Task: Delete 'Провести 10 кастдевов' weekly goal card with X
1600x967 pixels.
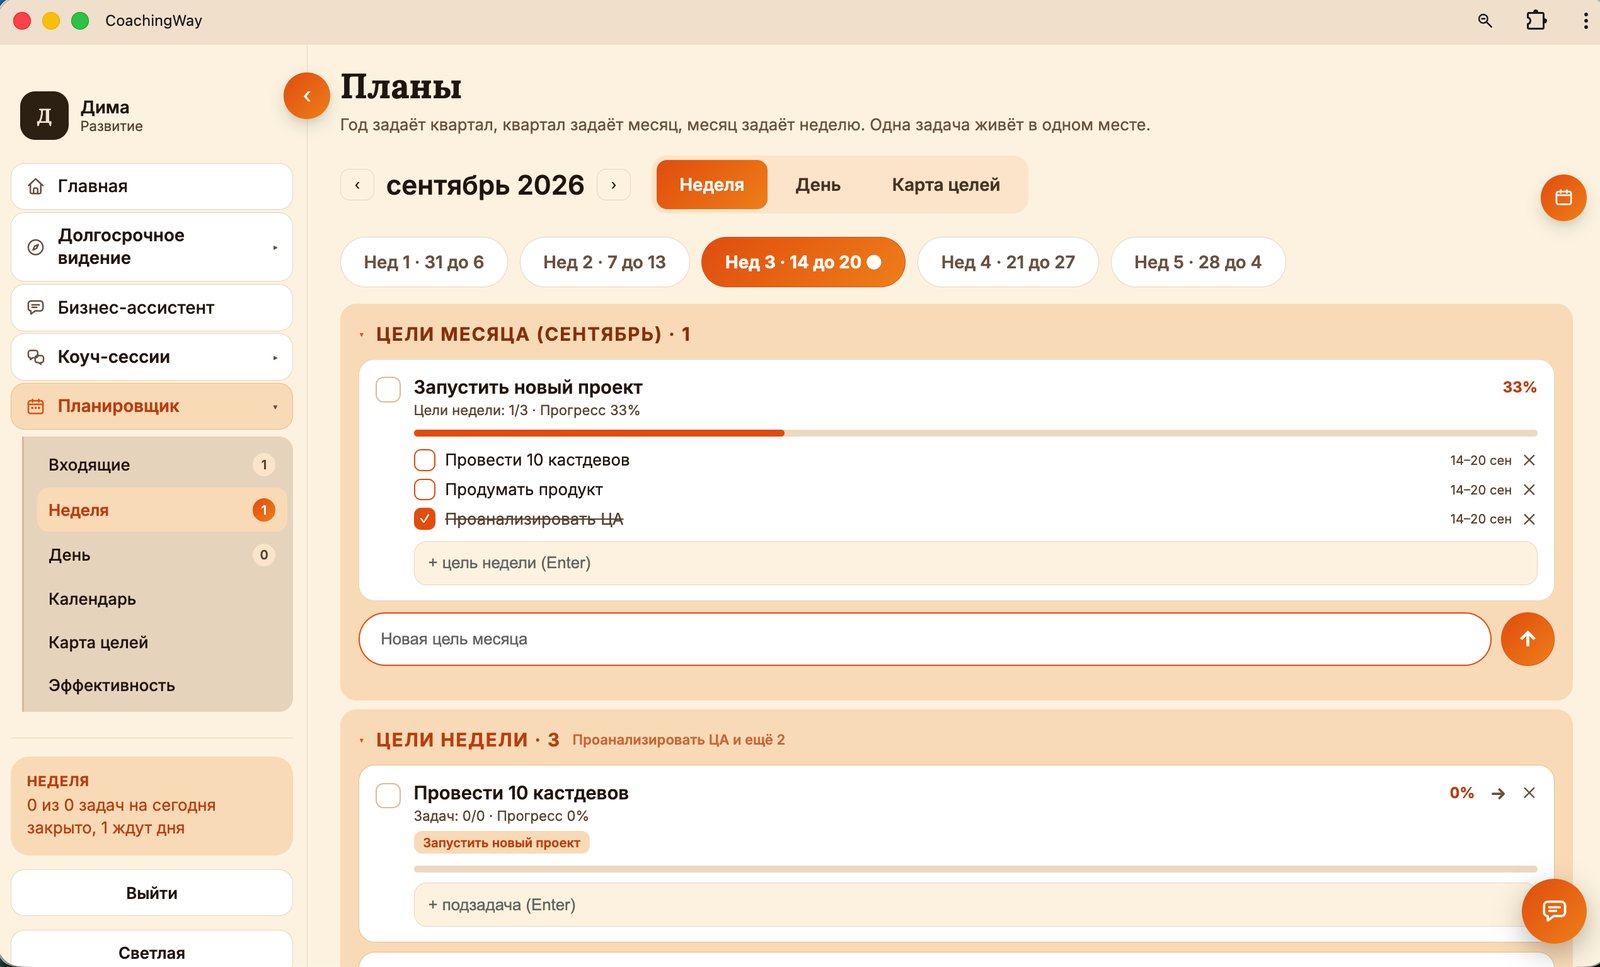Action: tap(1529, 793)
